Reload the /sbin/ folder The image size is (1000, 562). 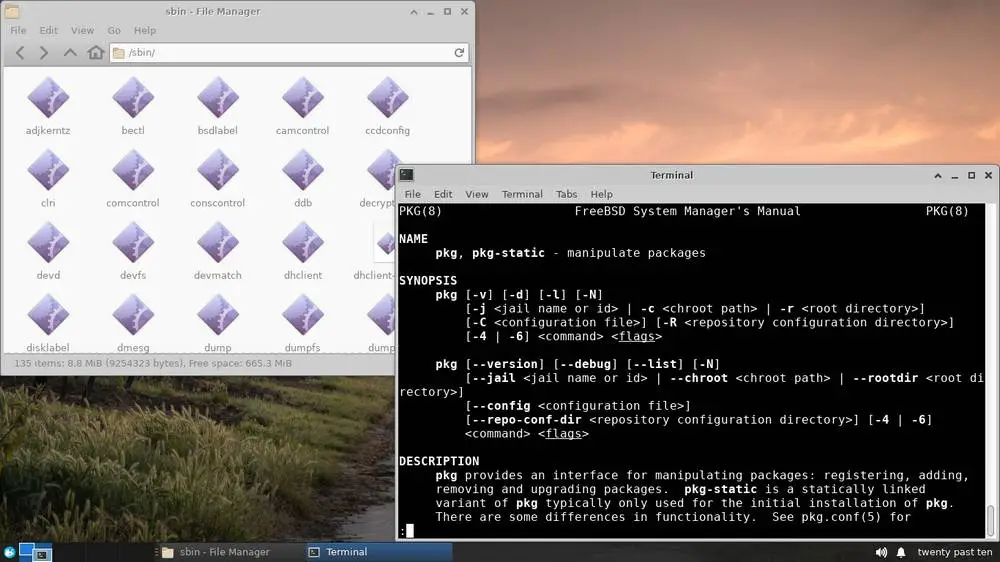459,52
